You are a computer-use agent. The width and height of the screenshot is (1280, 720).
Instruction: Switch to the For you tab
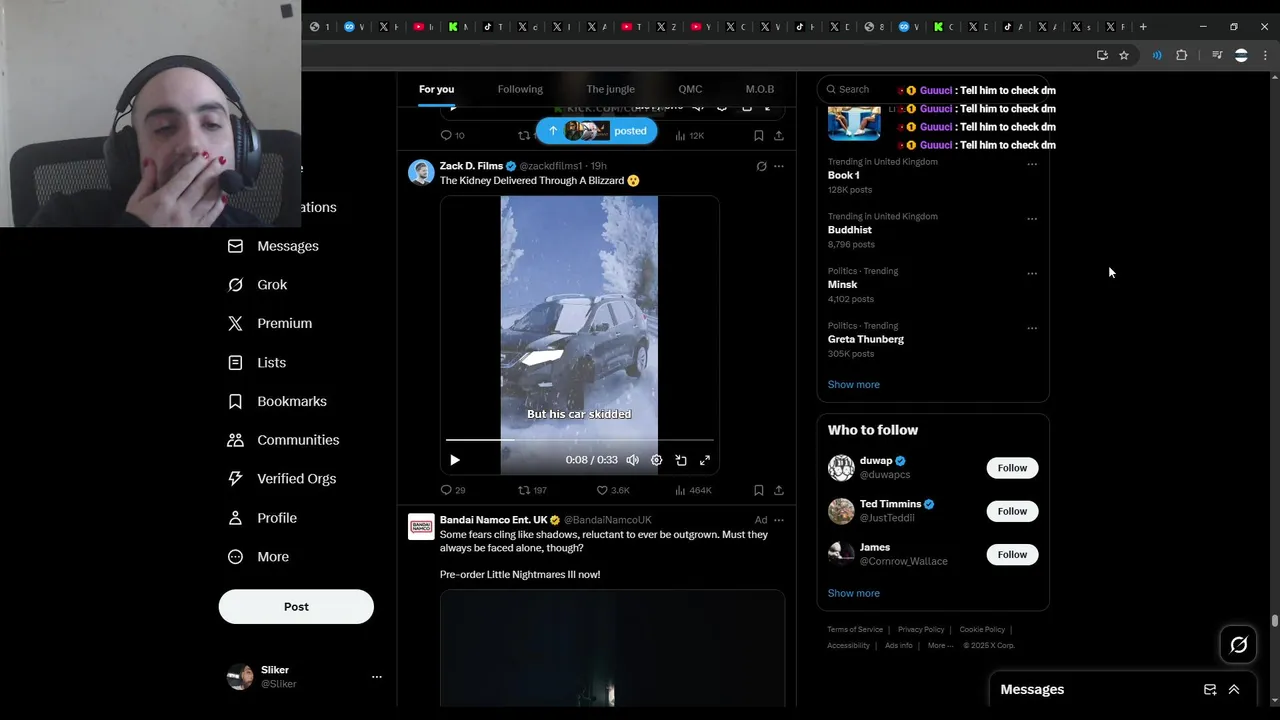pyautogui.click(x=436, y=89)
